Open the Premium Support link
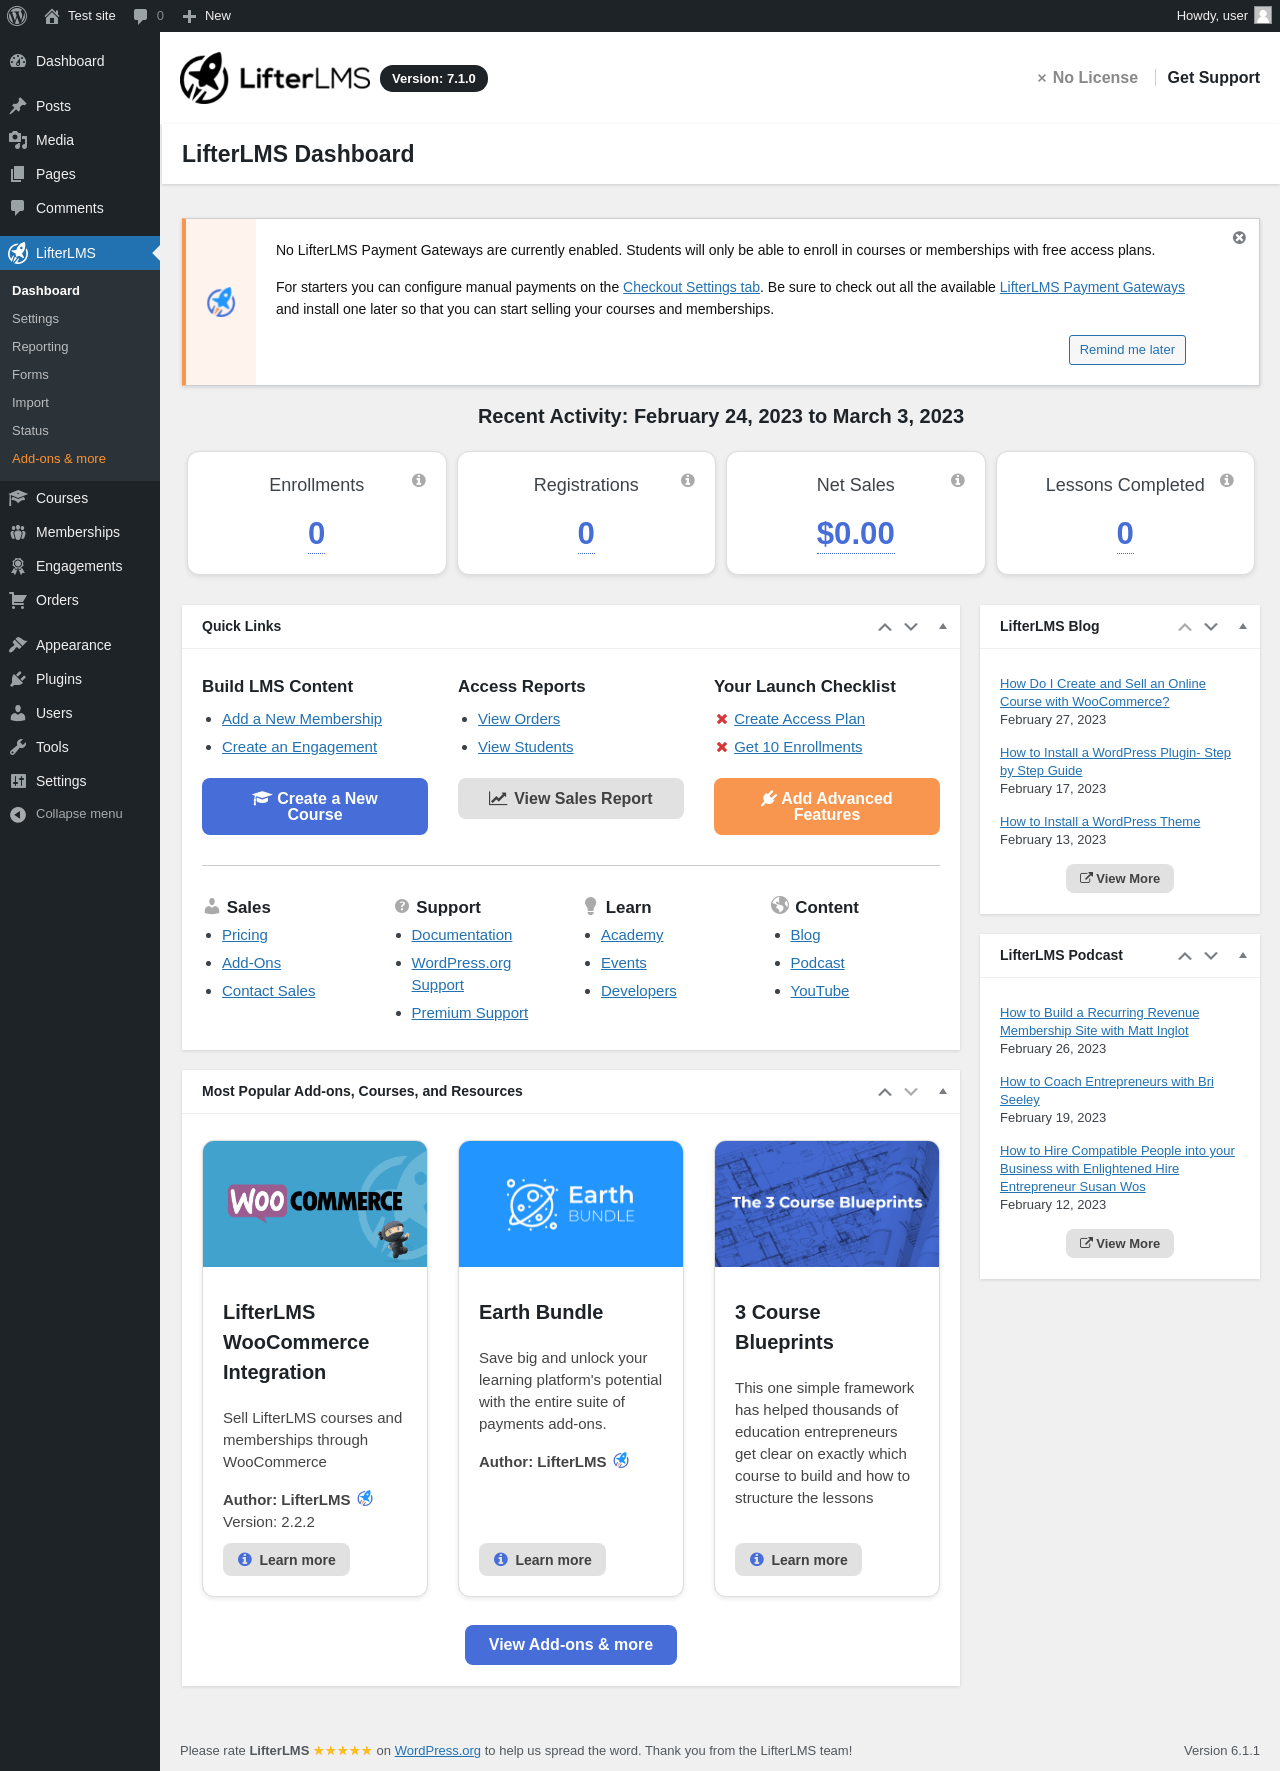 [469, 1013]
